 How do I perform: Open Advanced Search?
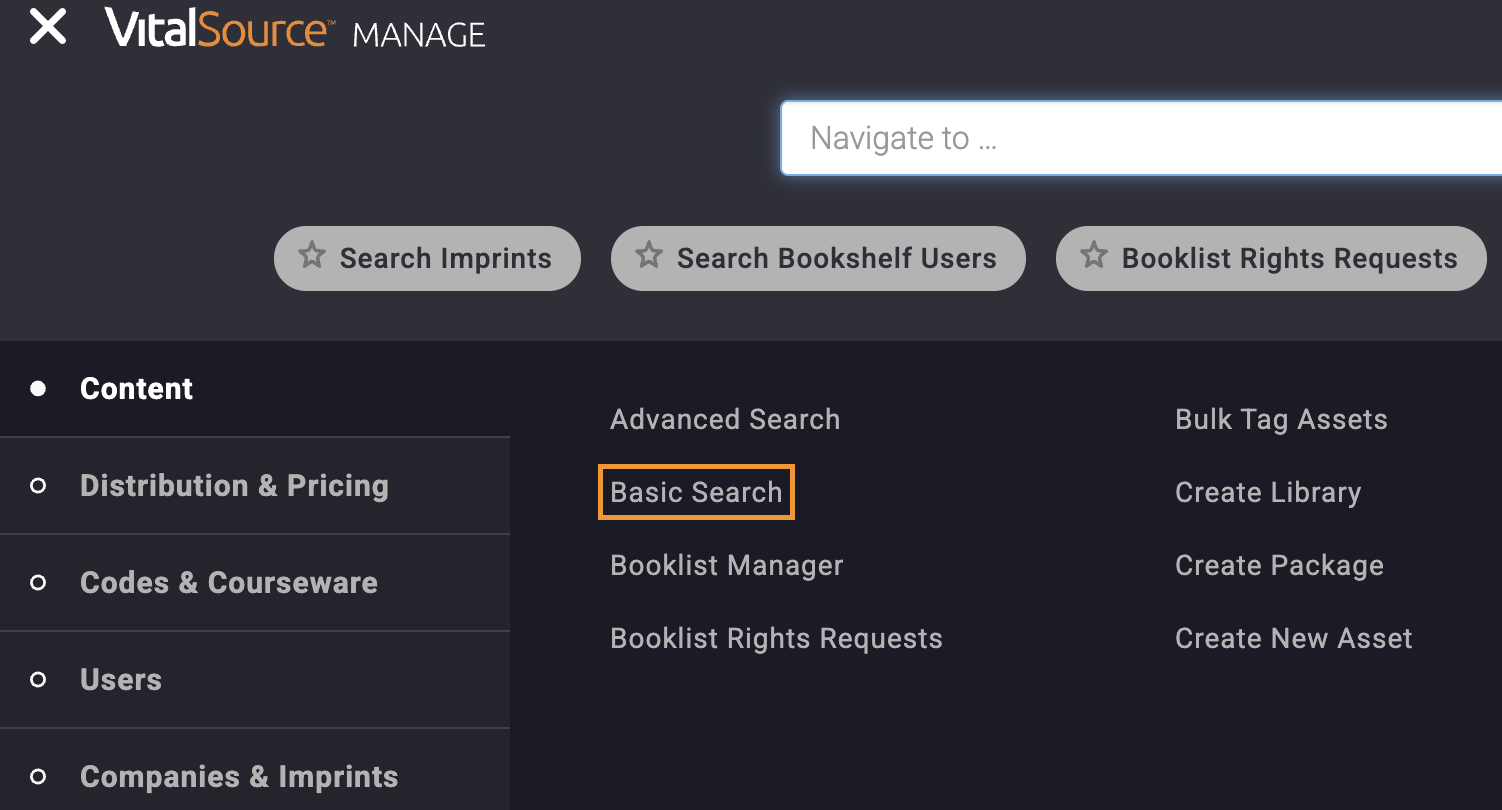point(724,419)
